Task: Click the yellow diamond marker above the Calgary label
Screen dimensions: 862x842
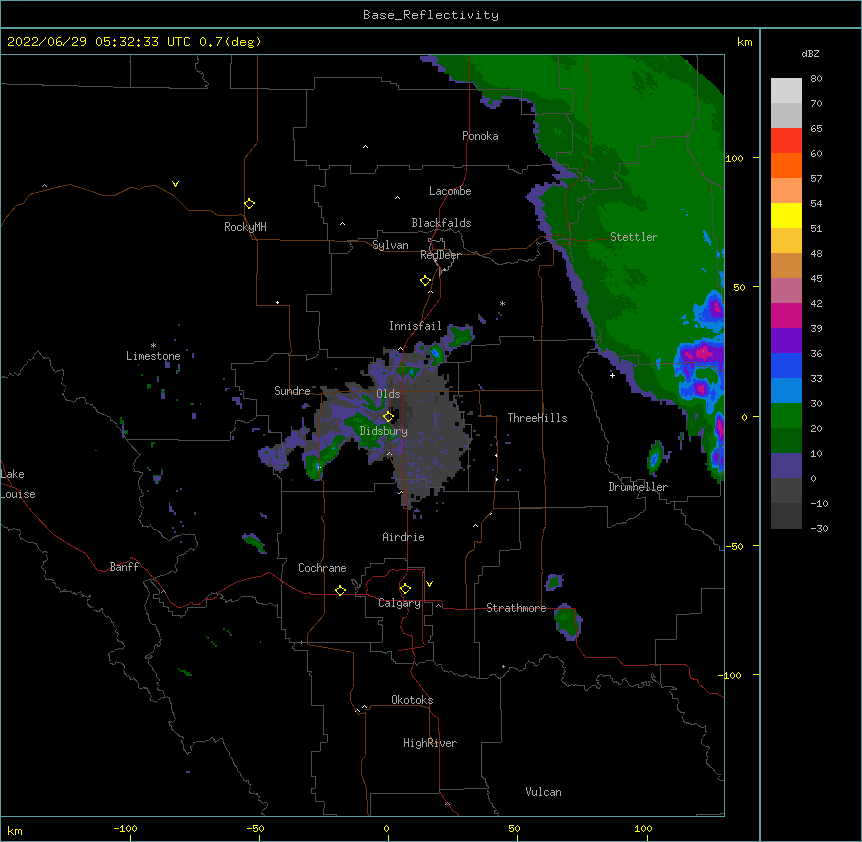Action: 405,589
